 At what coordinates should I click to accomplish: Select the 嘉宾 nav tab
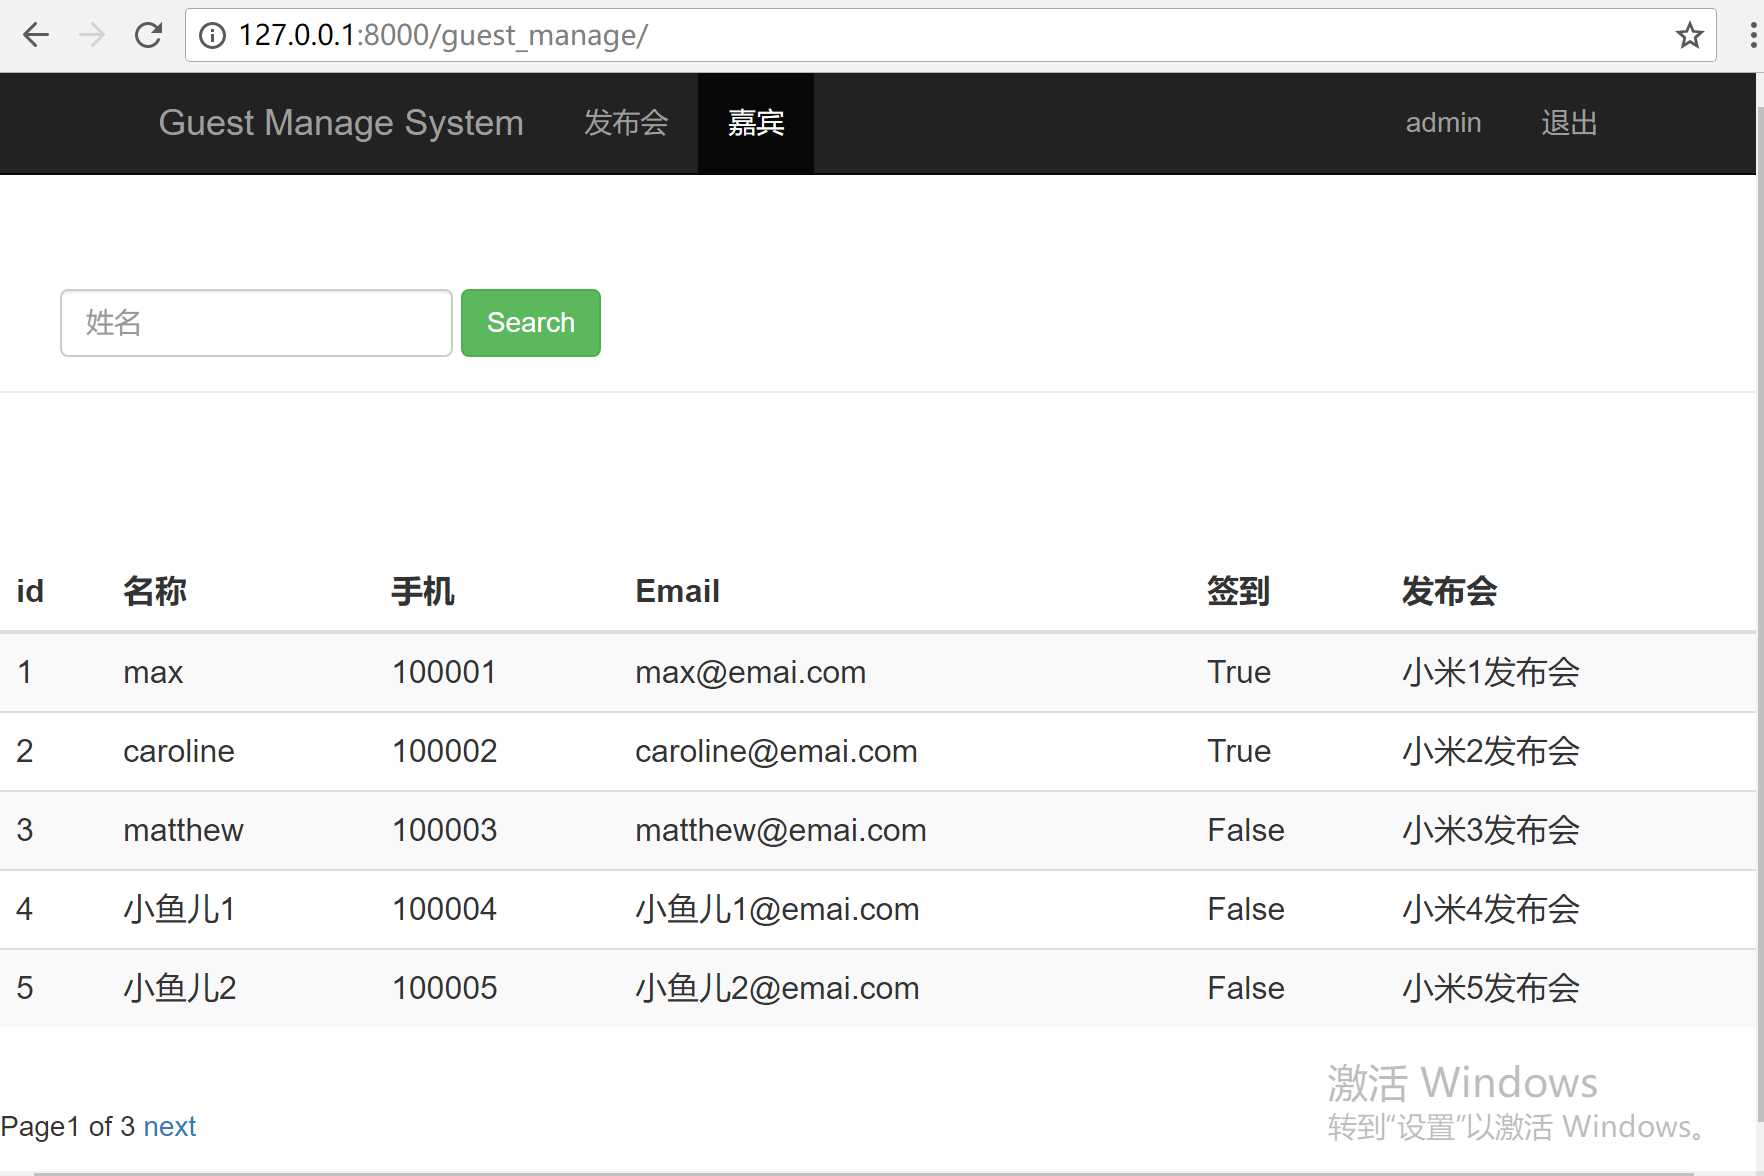tap(756, 123)
